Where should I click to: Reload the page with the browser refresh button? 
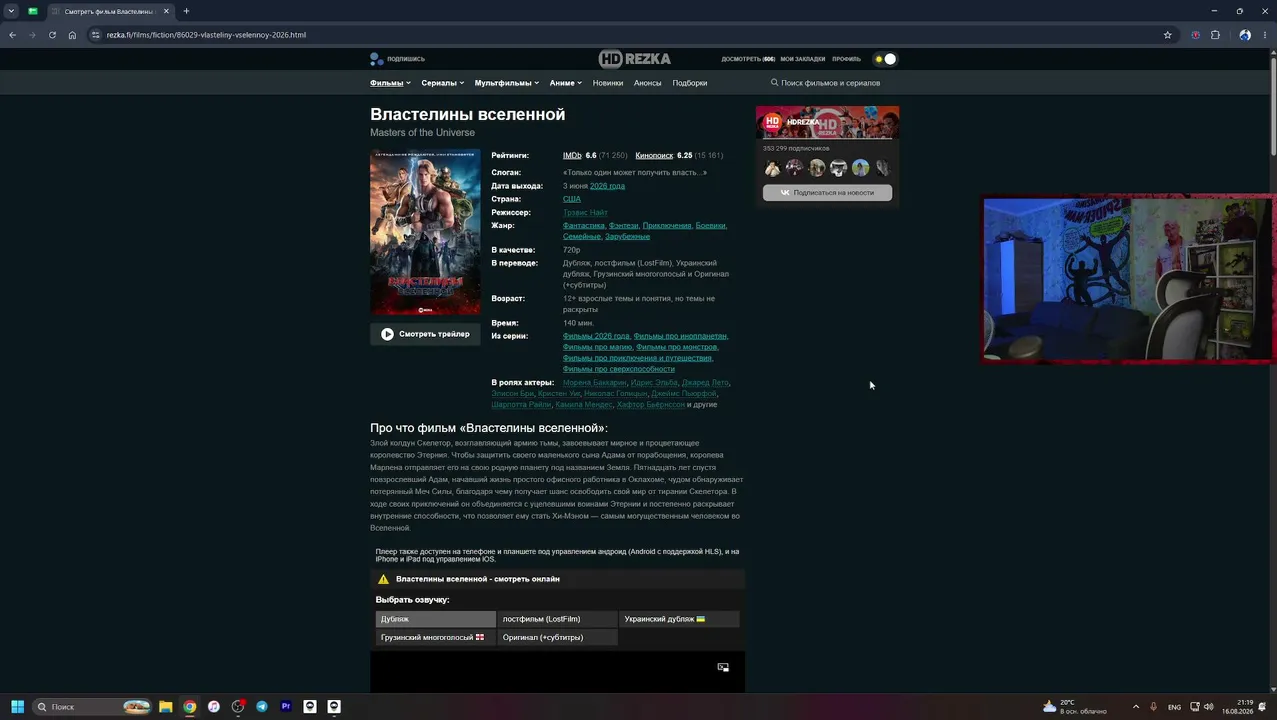[x=52, y=35]
